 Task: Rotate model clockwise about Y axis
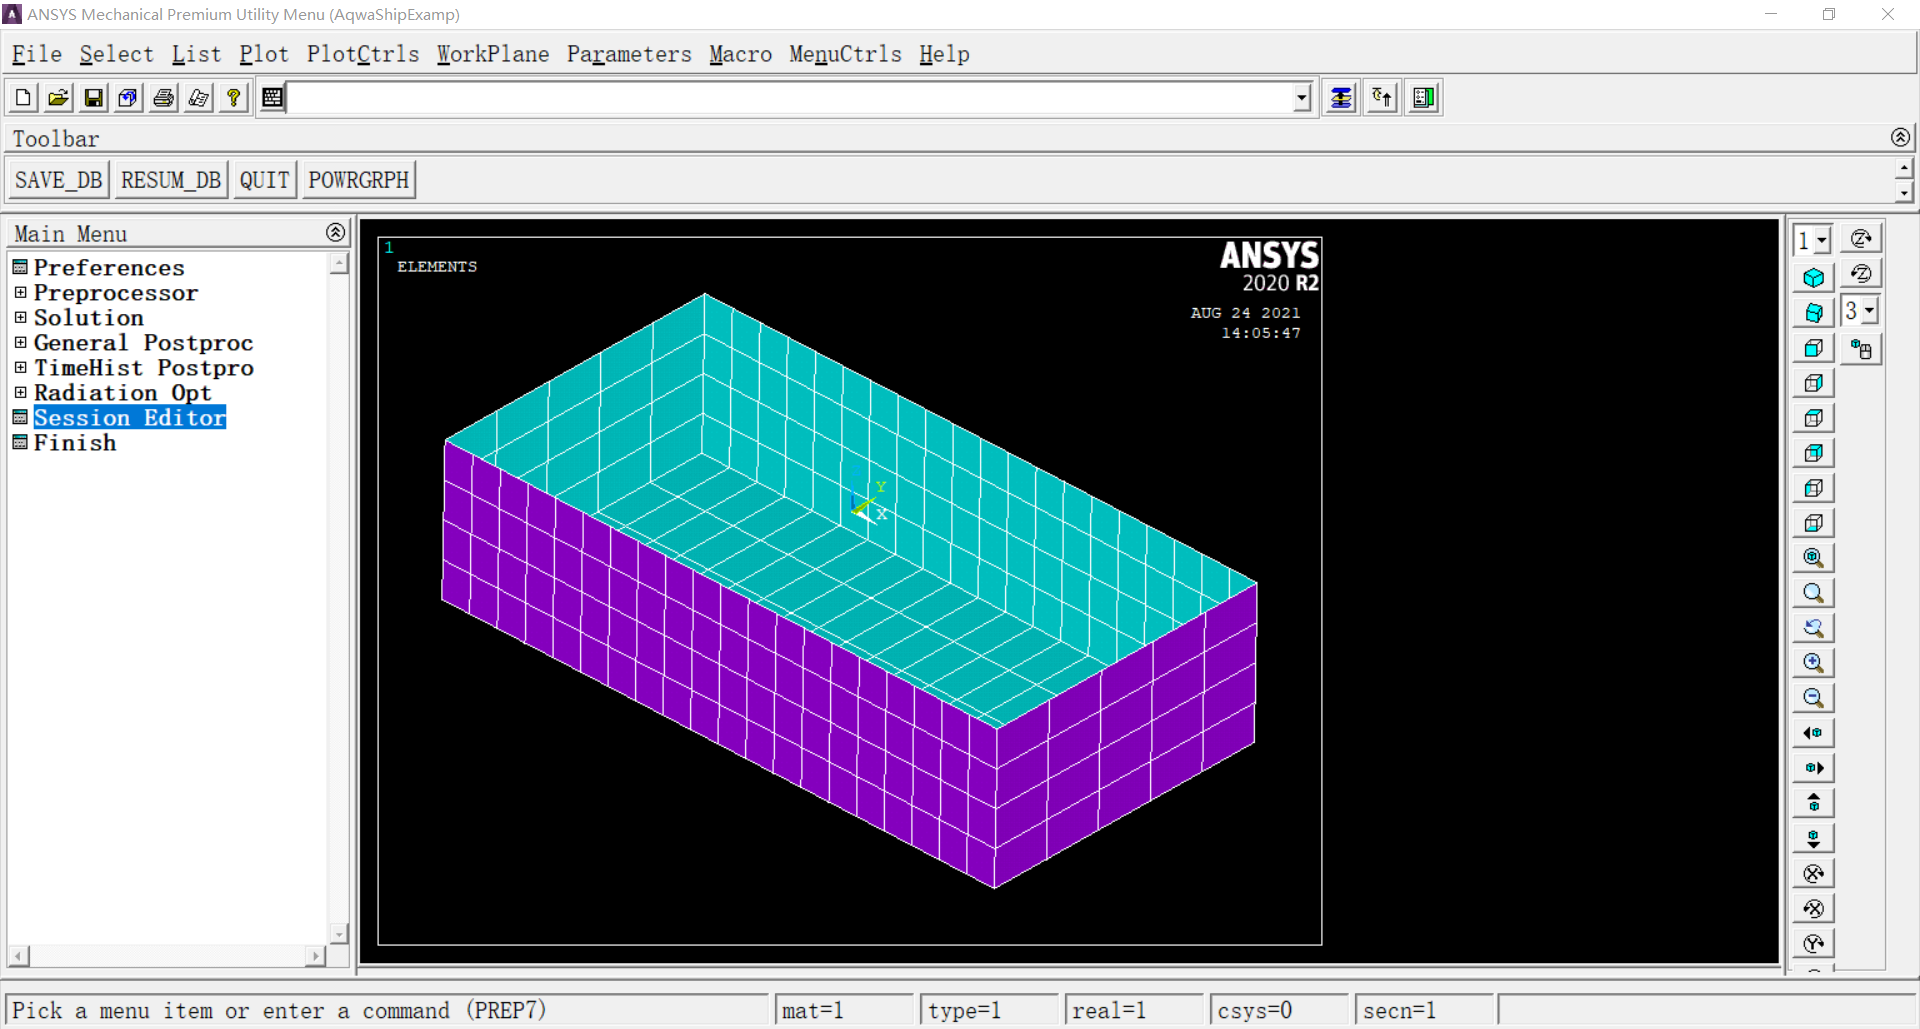[1813, 943]
